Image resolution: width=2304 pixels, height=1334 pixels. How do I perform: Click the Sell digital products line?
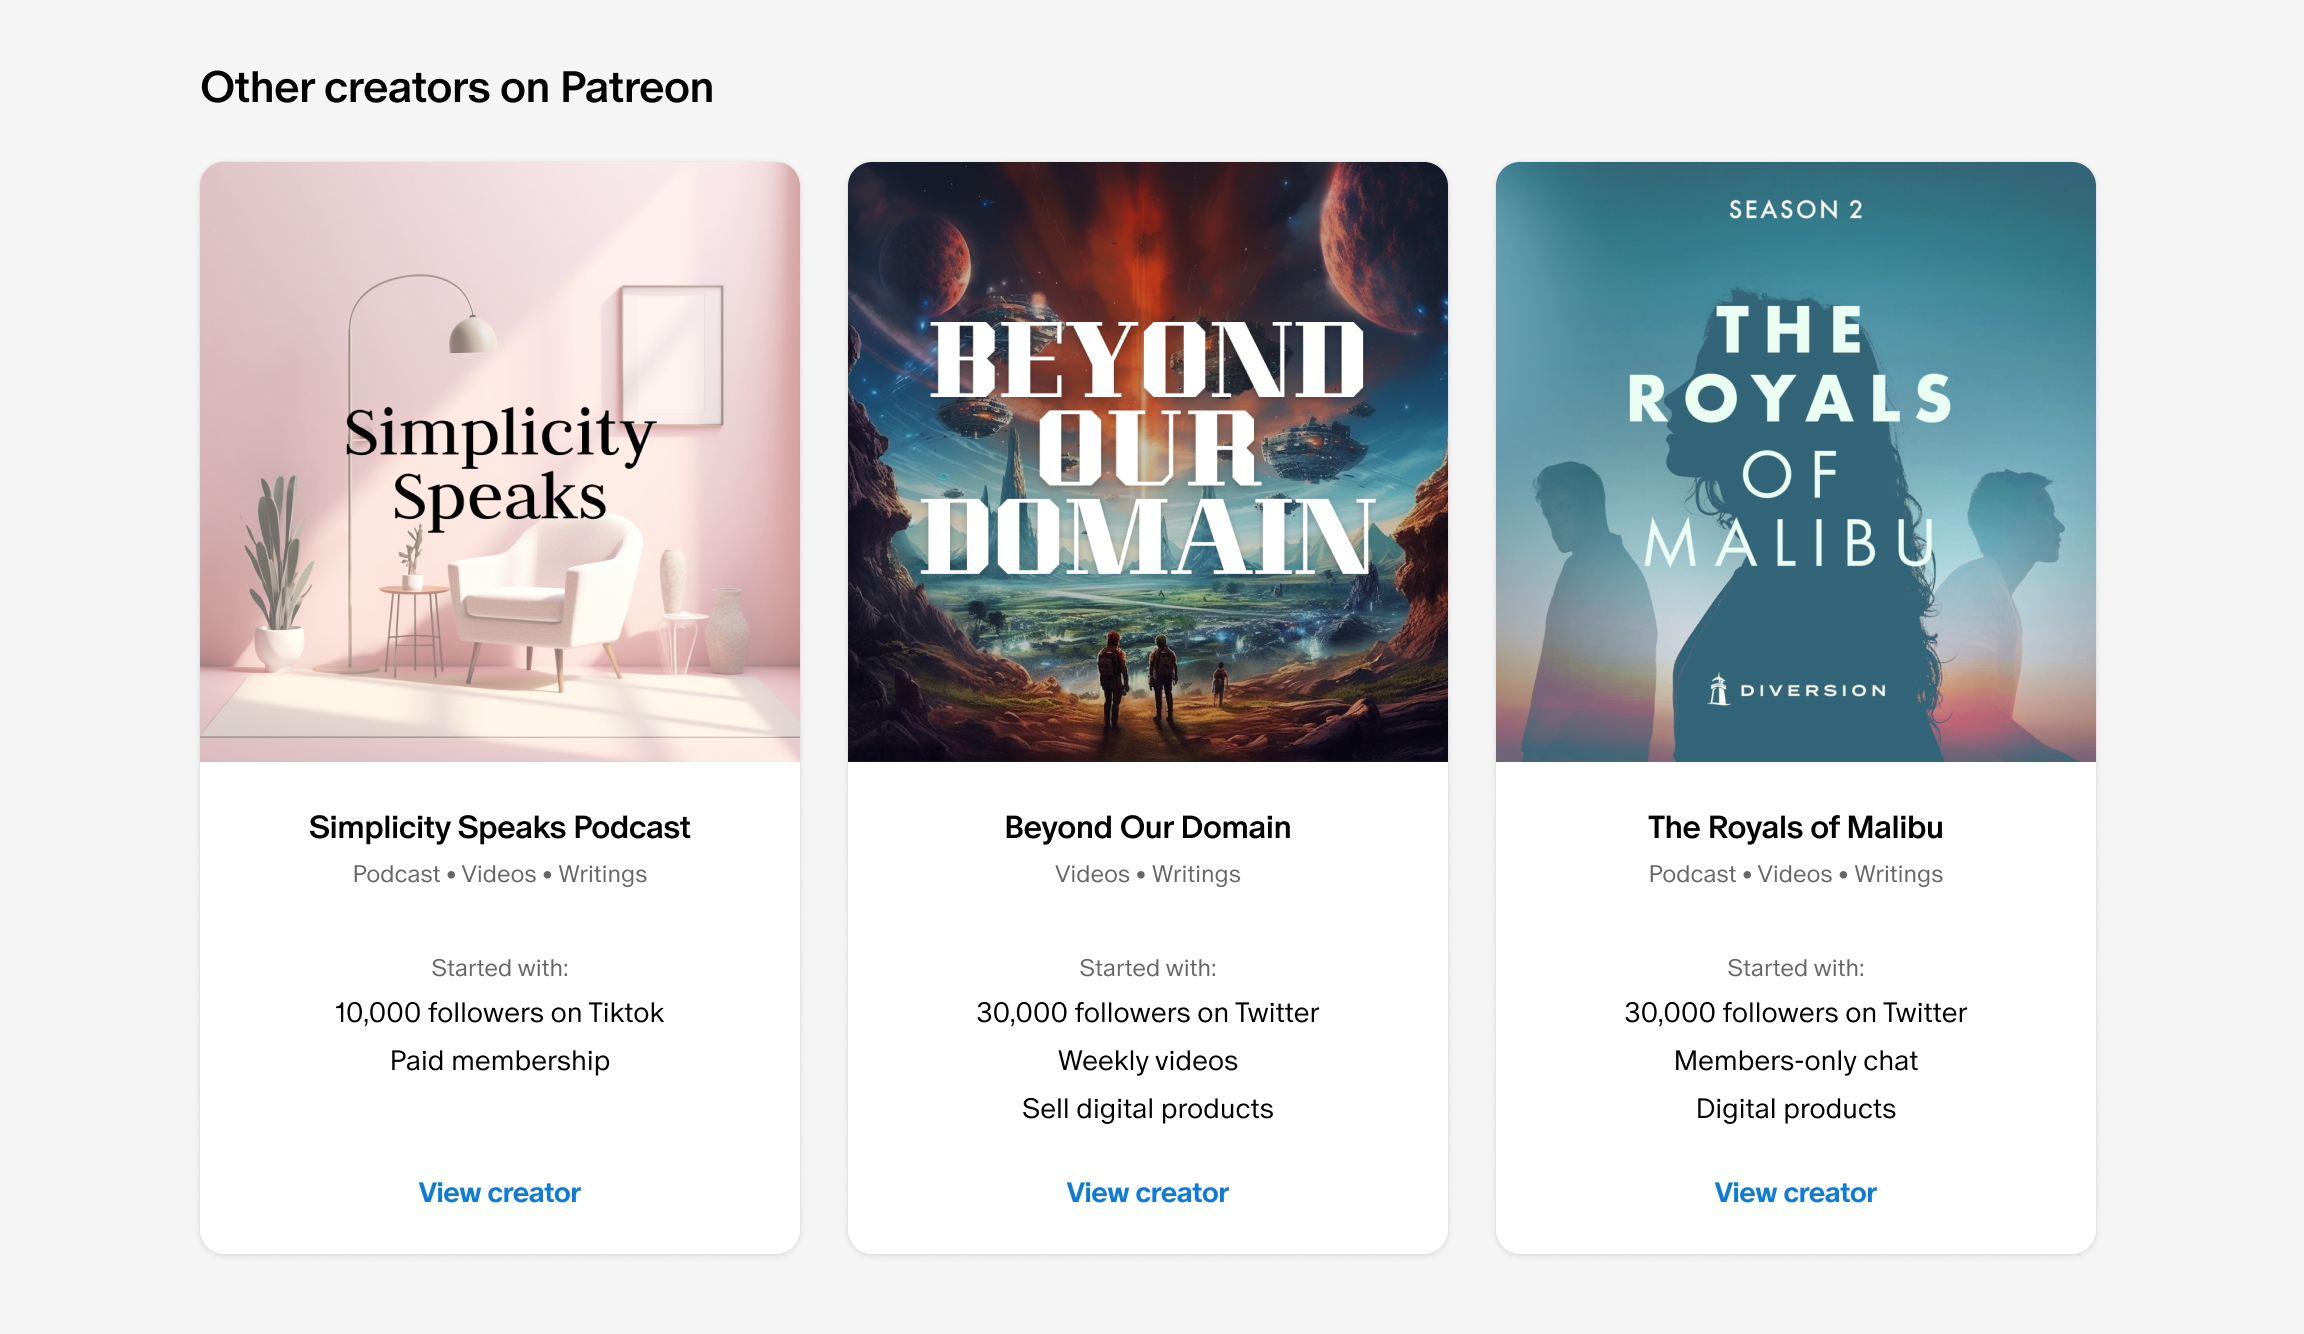click(x=1147, y=1108)
